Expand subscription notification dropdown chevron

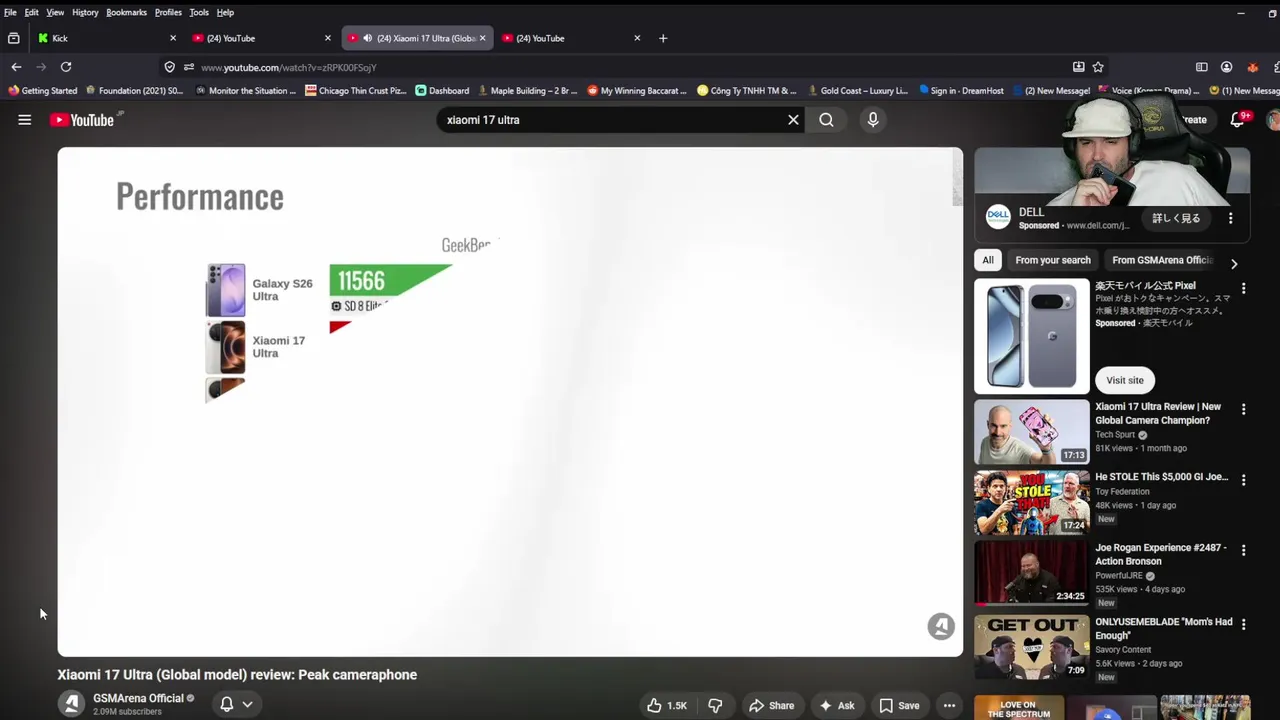(x=247, y=704)
